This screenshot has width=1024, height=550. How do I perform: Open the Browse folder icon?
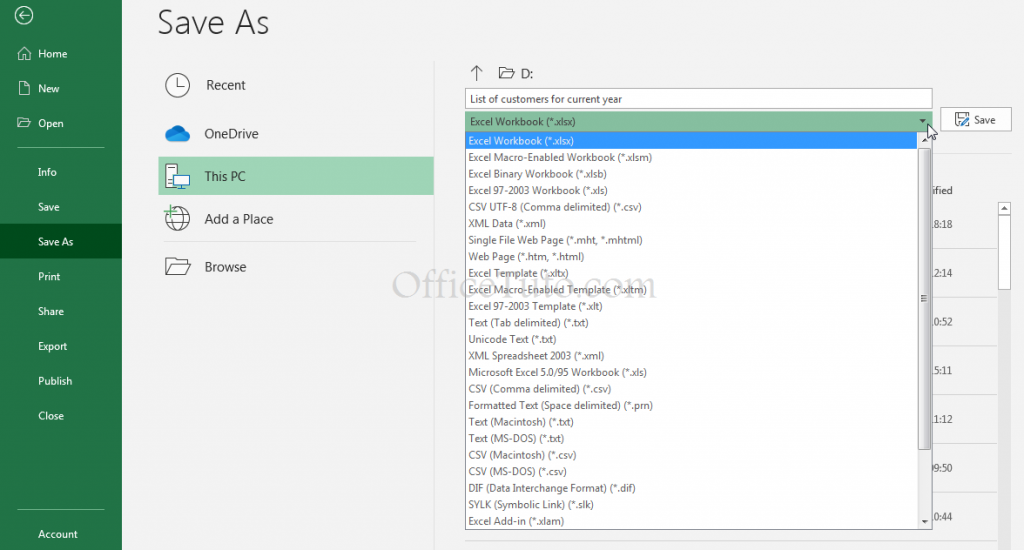tap(177, 267)
